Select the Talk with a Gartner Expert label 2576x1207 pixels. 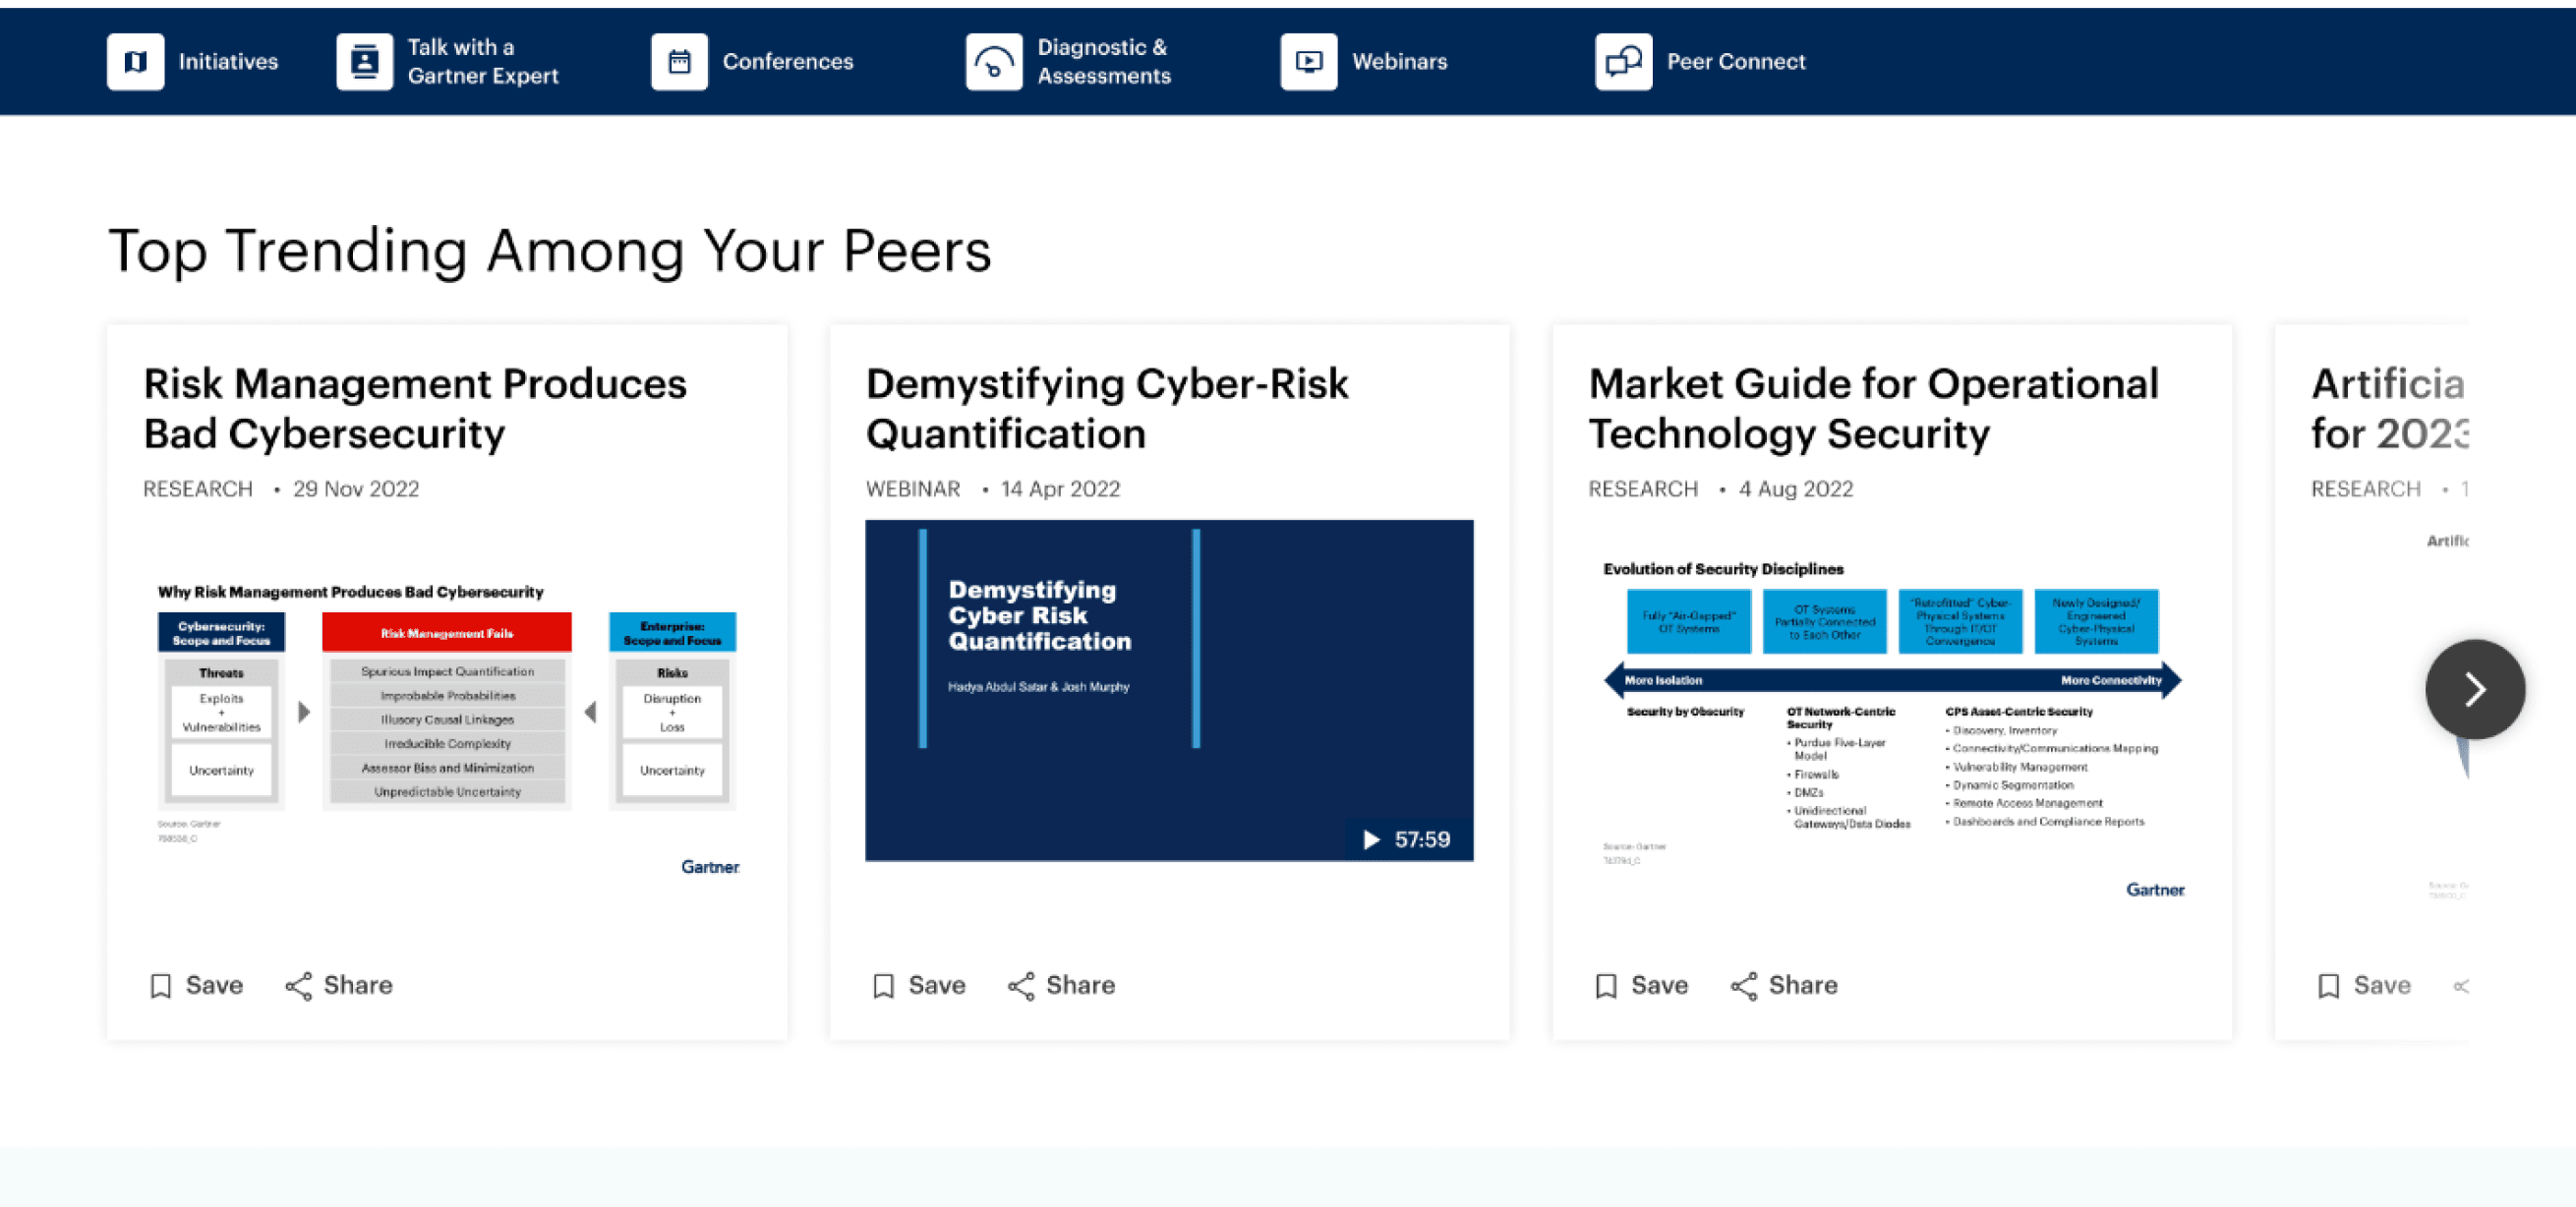pyautogui.click(x=483, y=62)
